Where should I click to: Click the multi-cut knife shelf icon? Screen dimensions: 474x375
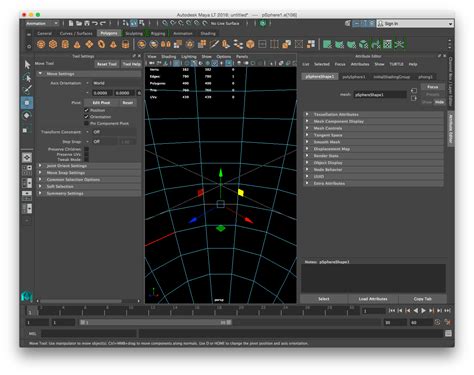214,44
